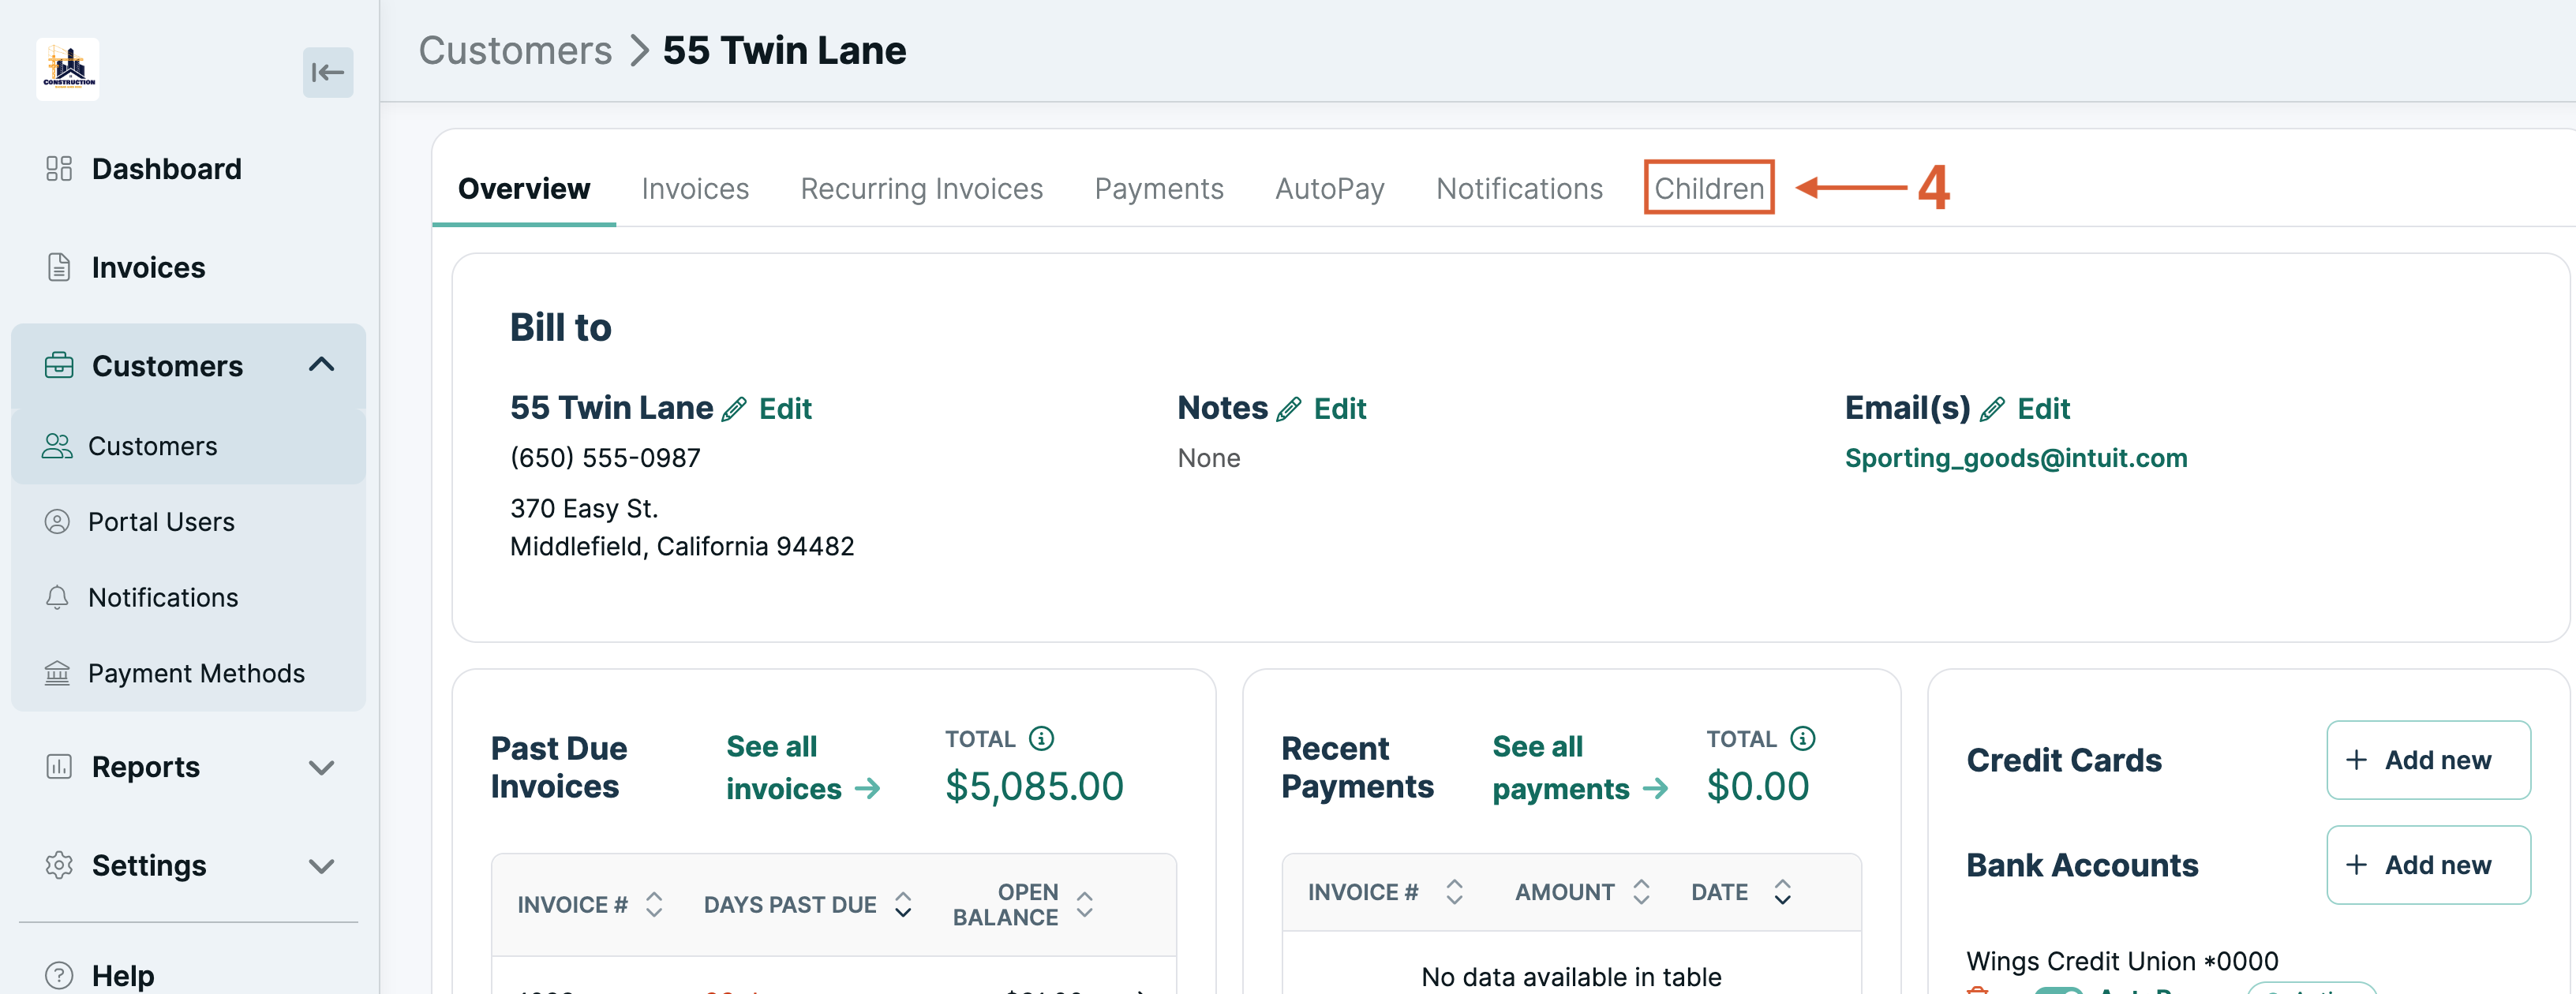Screen dimensions: 2576x994
Task: Expand the Reports menu chevron
Action: tap(321, 767)
